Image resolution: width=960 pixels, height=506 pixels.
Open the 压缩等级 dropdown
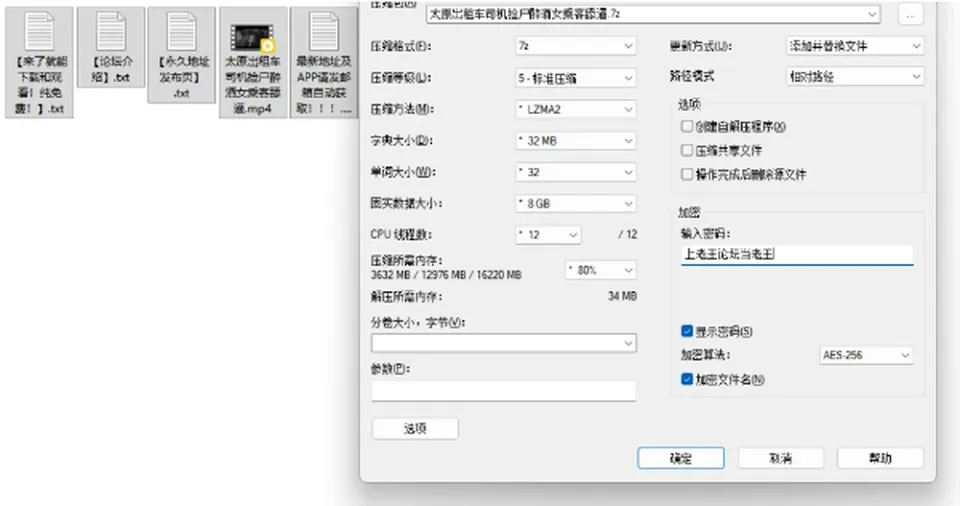click(x=576, y=78)
